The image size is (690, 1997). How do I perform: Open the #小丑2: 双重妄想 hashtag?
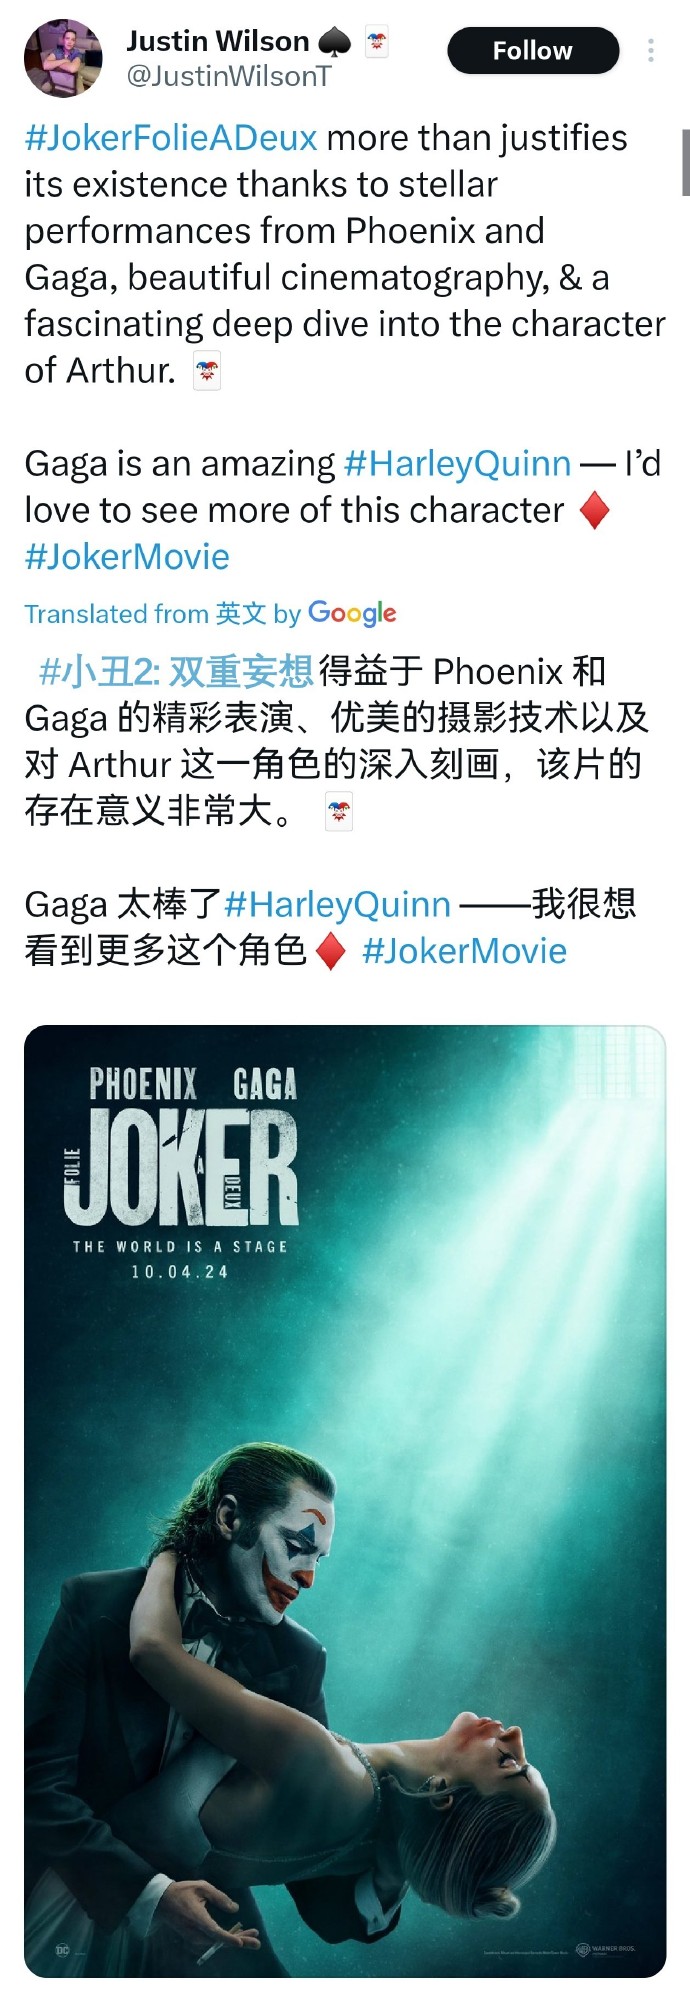point(176,672)
